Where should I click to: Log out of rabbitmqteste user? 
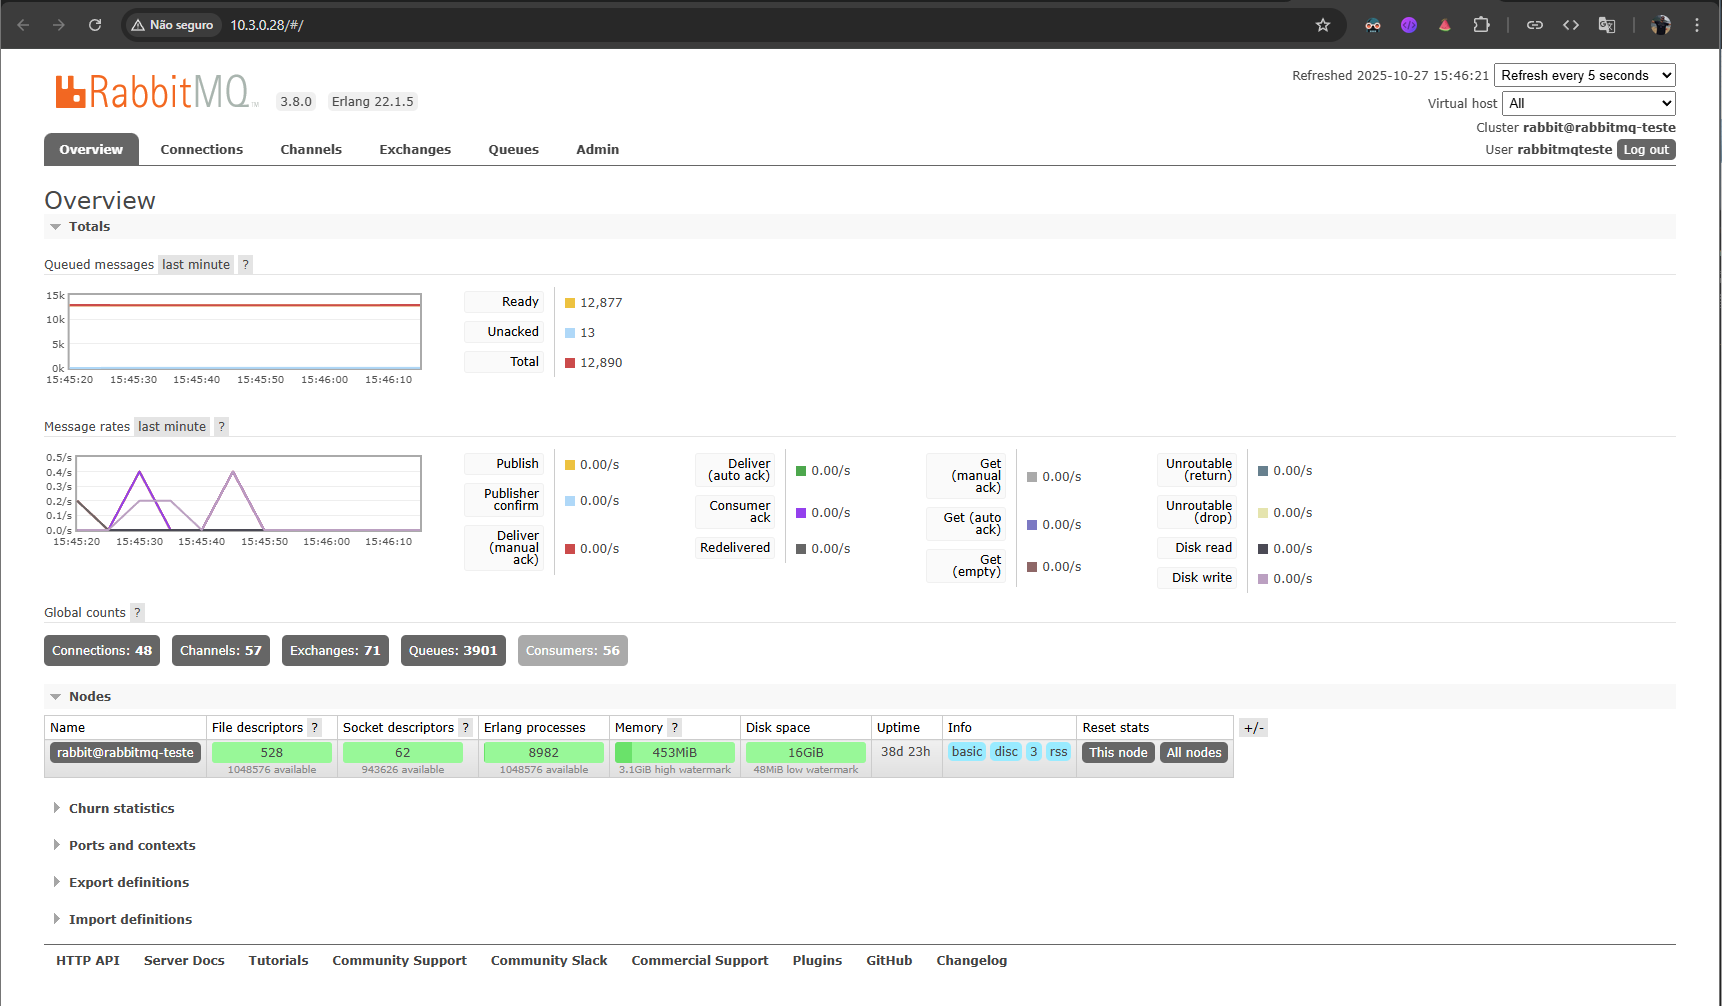1646,149
